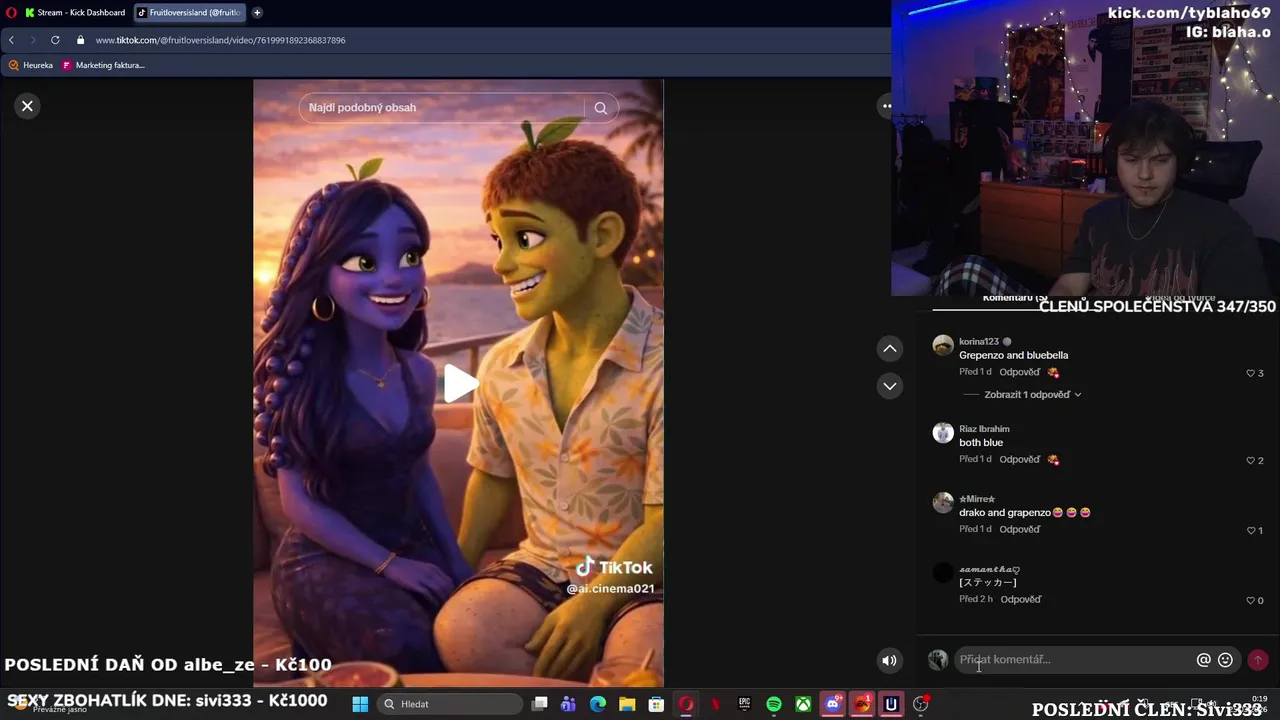Like ☆Mirre☆'s comment
The width and height of the screenshot is (1280, 720).
pyautogui.click(x=1250, y=530)
